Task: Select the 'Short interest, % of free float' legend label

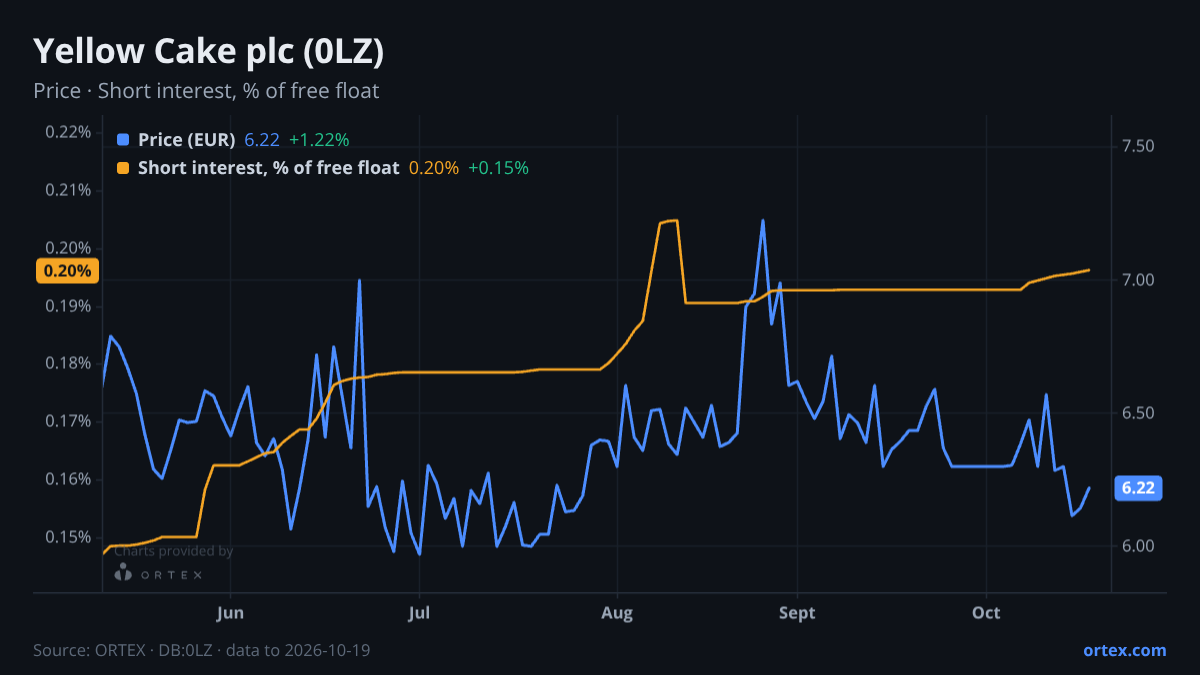Action: (268, 168)
